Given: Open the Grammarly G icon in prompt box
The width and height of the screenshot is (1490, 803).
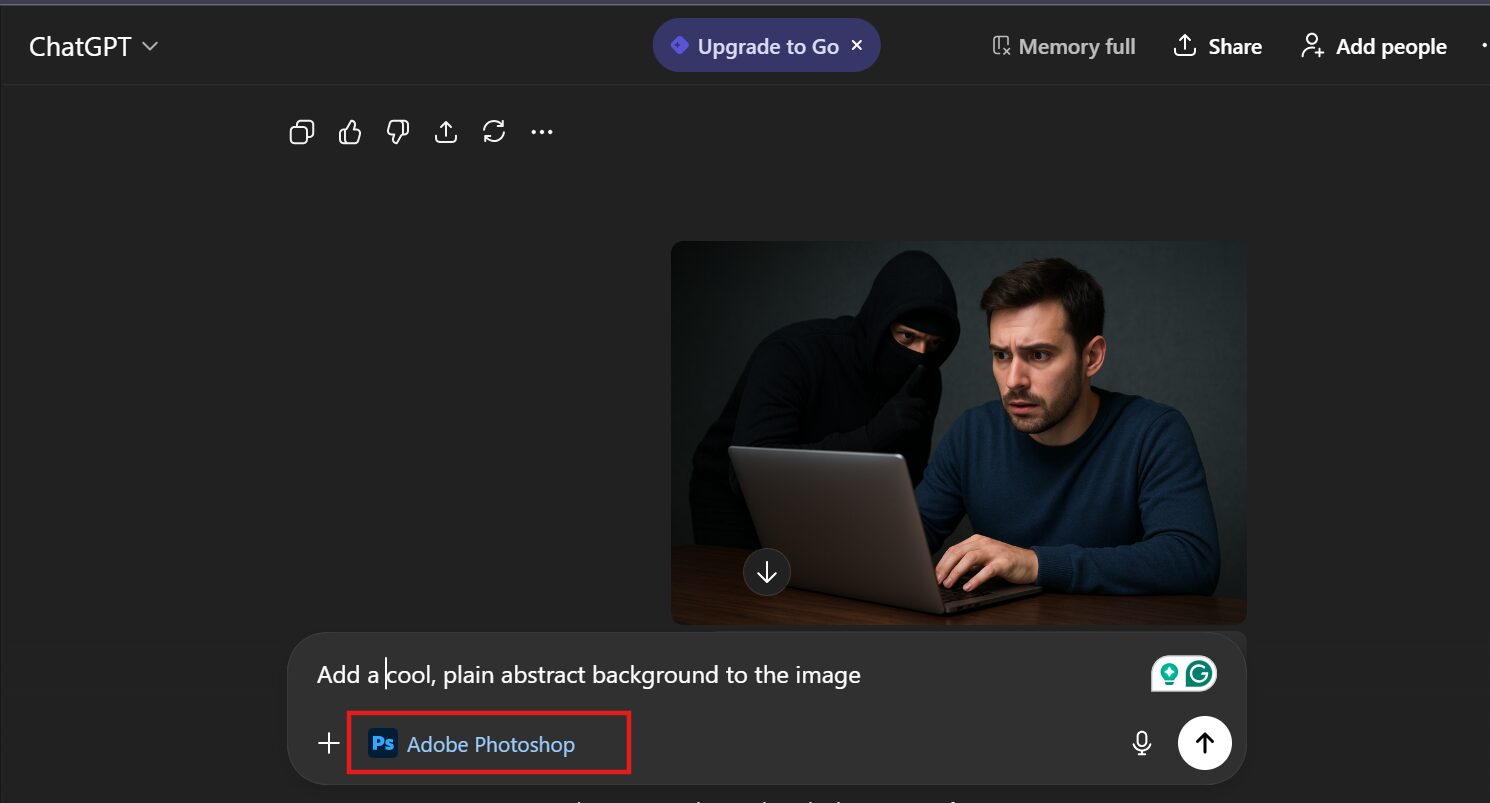Looking at the screenshot, I should pyautogui.click(x=1200, y=674).
